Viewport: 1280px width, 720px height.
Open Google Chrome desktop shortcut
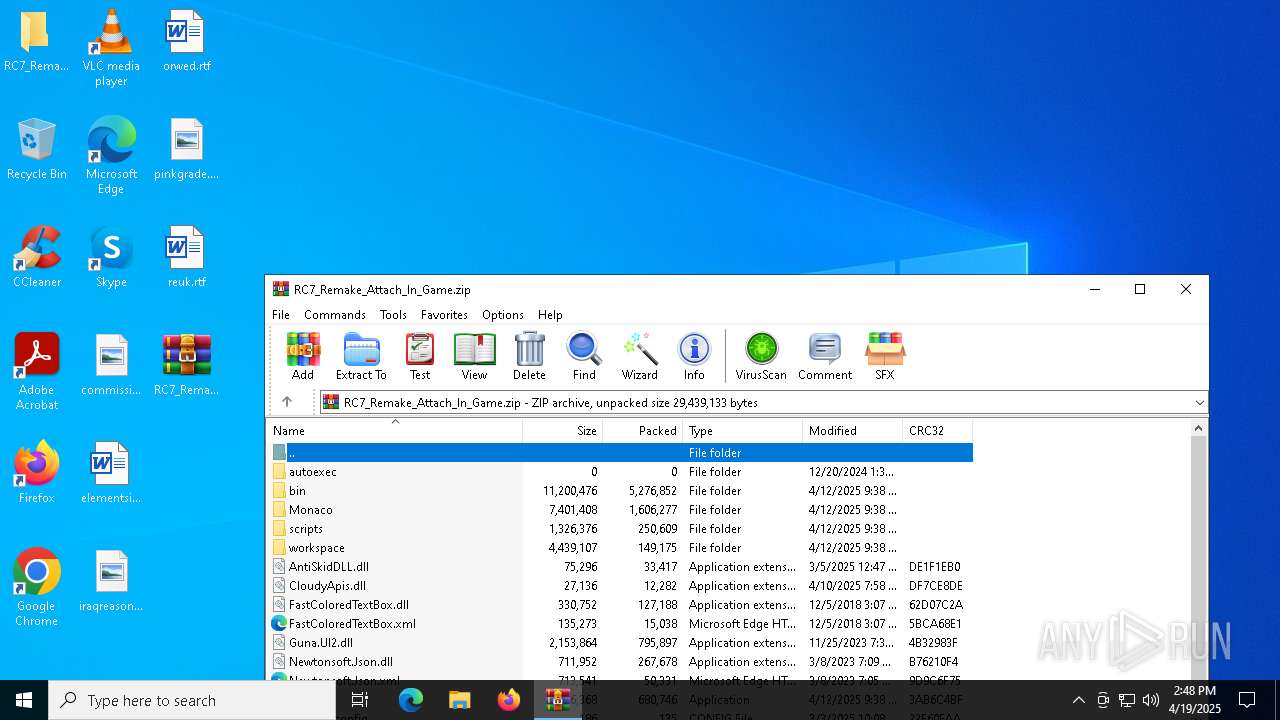point(36,588)
